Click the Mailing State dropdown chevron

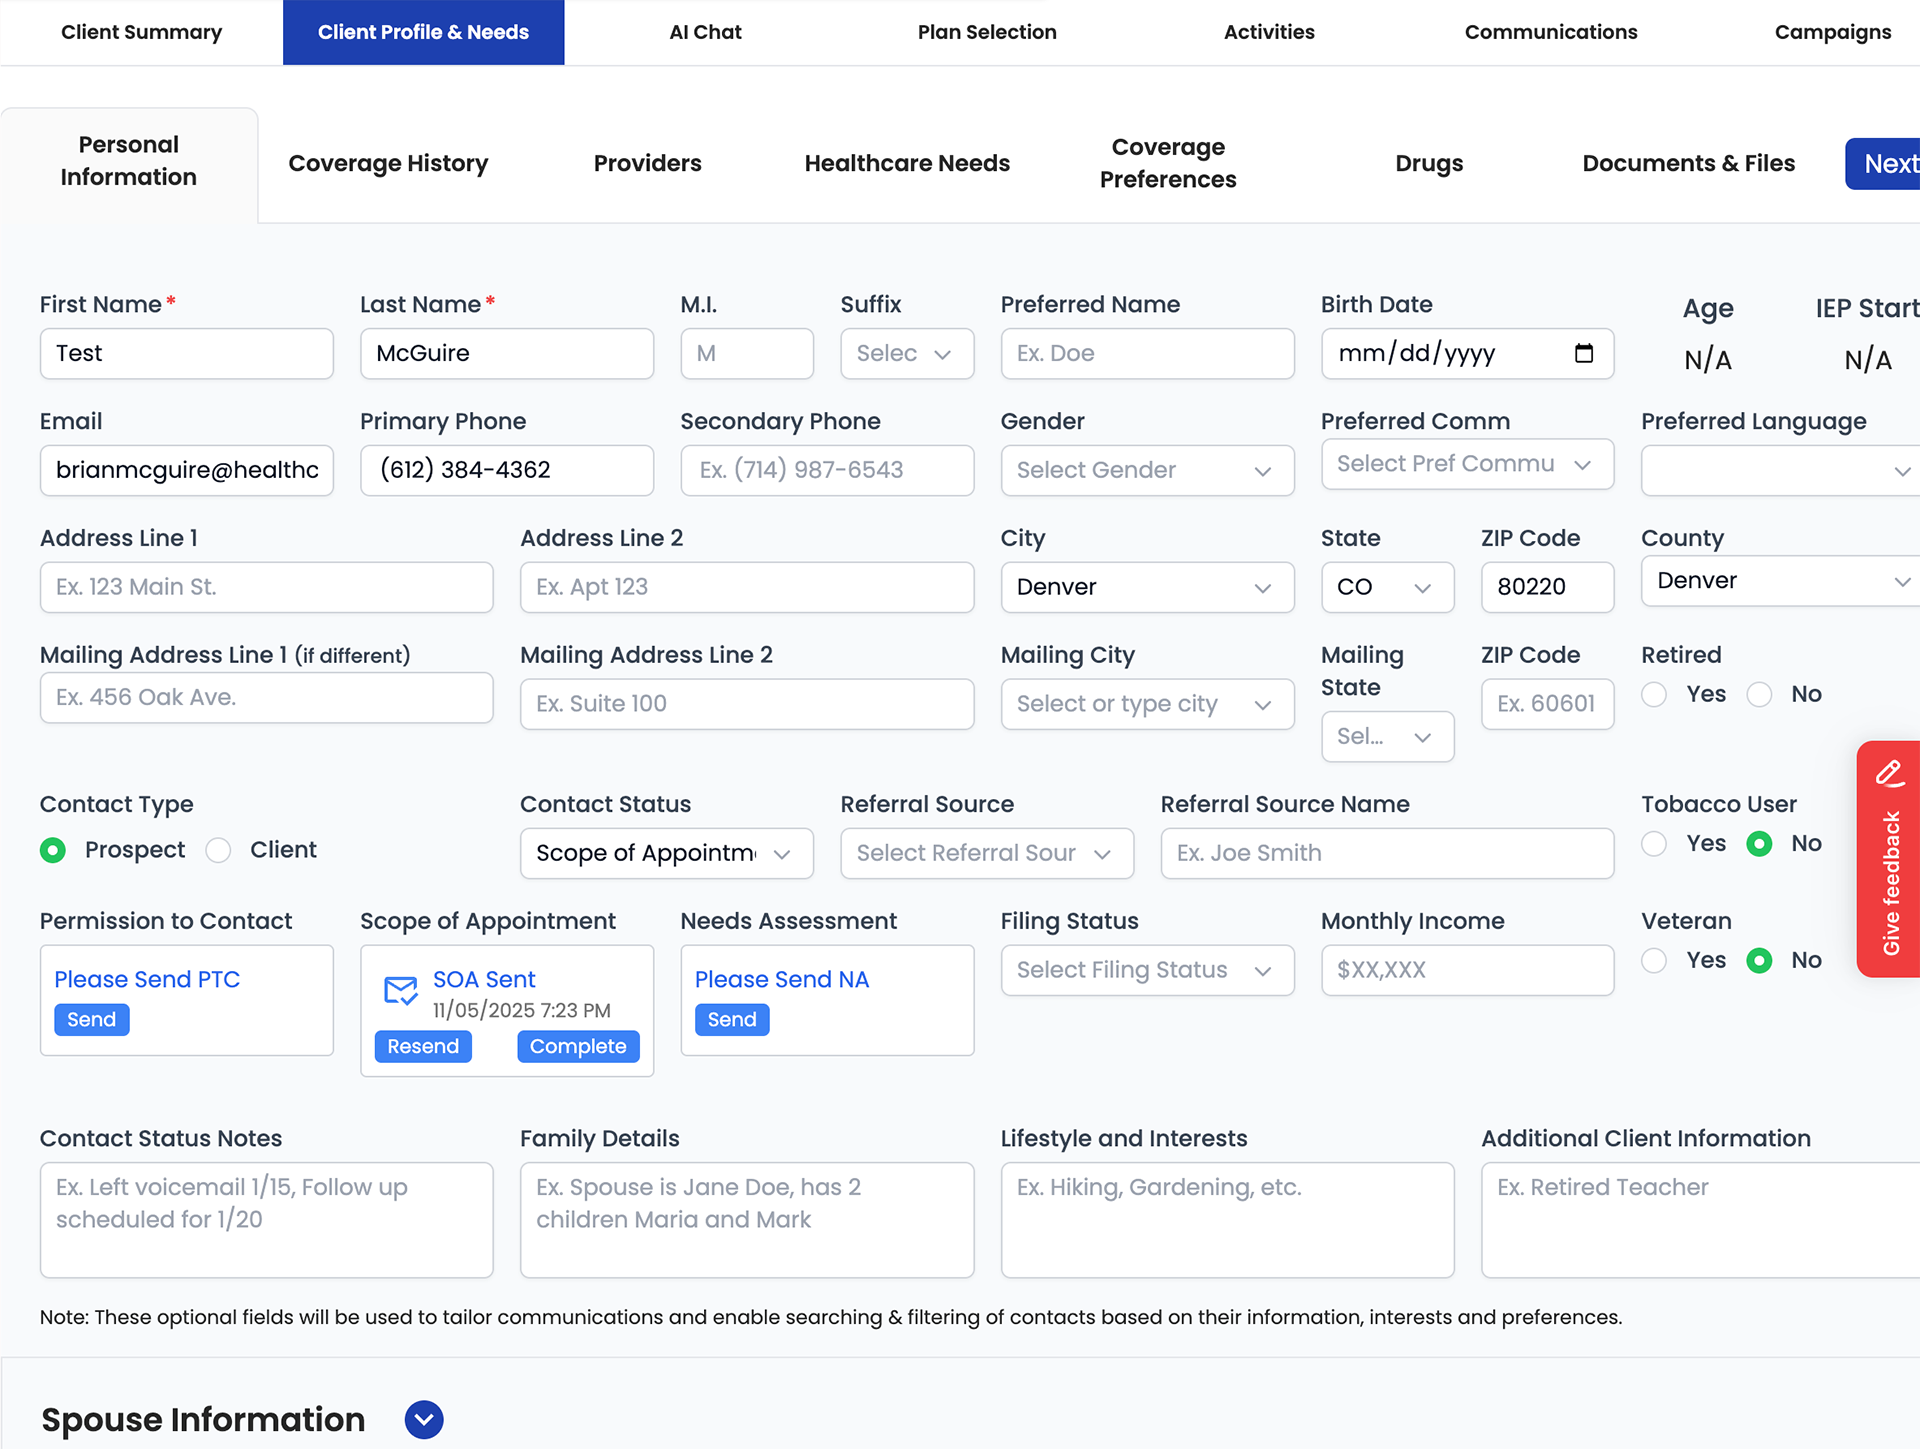[1422, 738]
